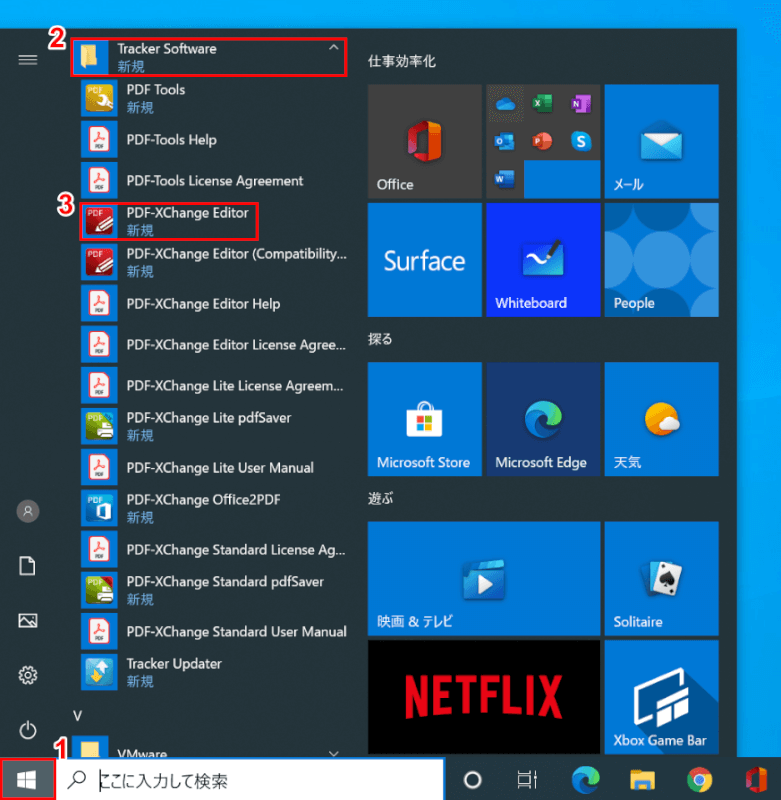Open the メール mail tile

[x=662, y=141]
